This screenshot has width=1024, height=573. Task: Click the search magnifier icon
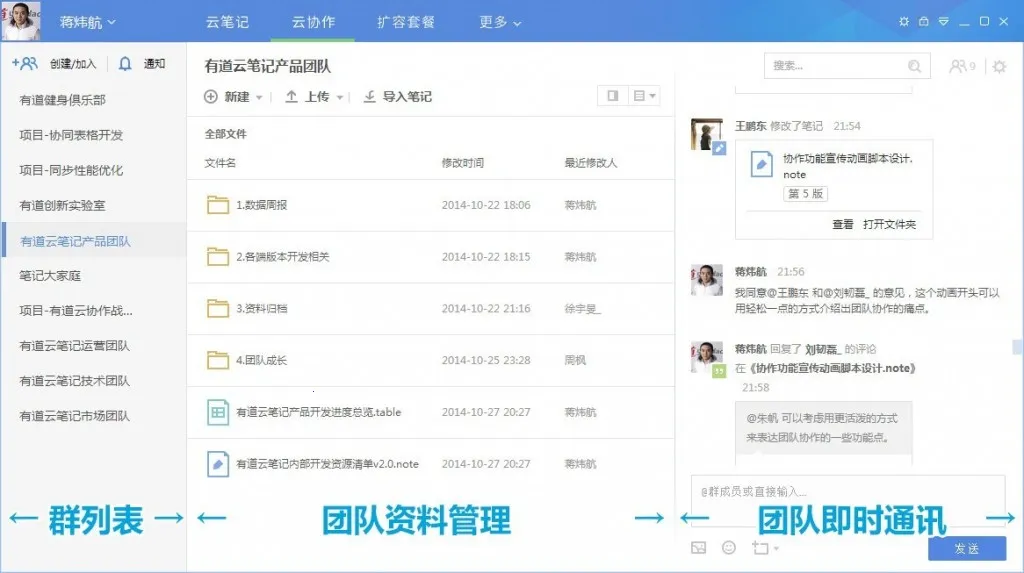click(914, 66)
